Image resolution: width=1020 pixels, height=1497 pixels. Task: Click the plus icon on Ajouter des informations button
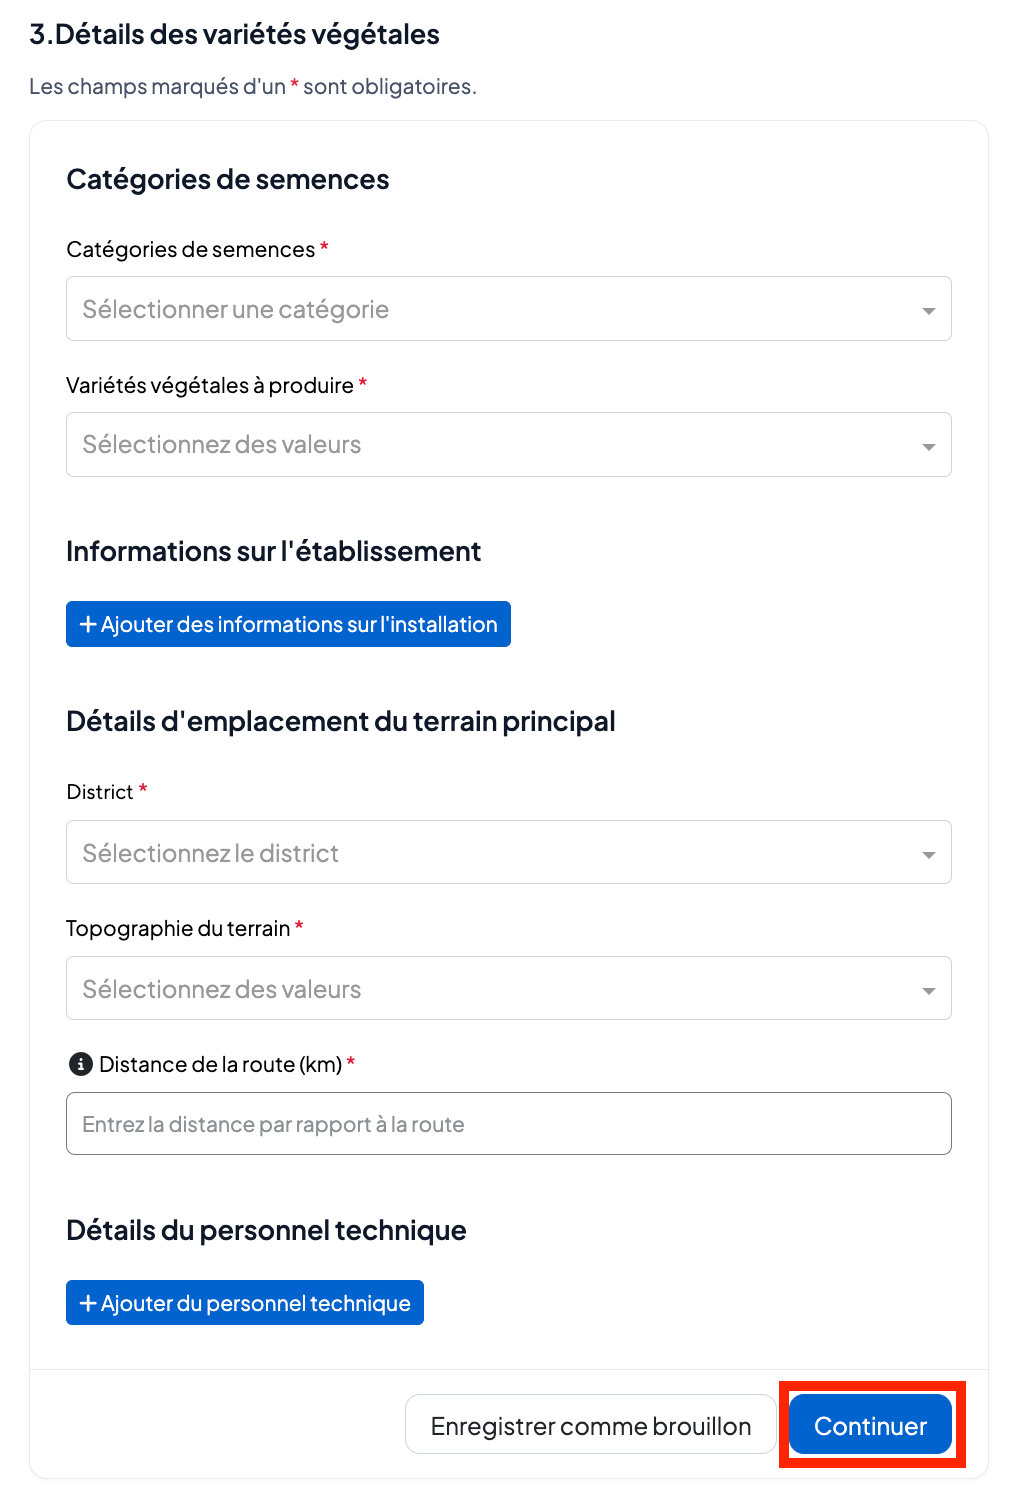pos(88,624)
